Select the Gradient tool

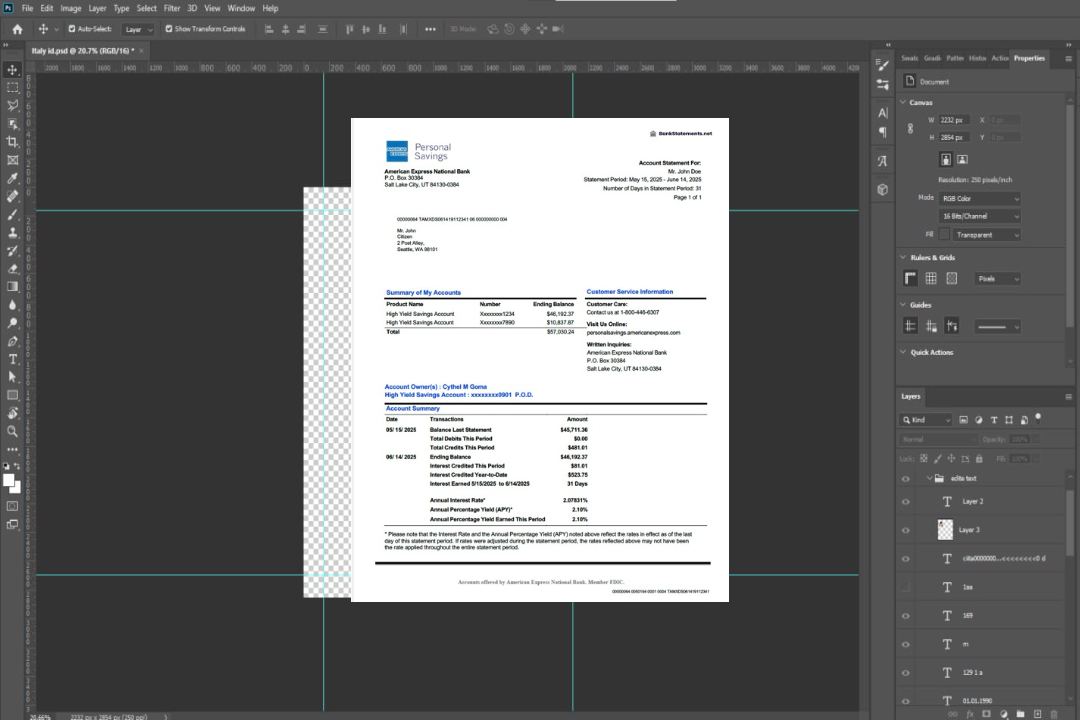[x=12, y=287]
